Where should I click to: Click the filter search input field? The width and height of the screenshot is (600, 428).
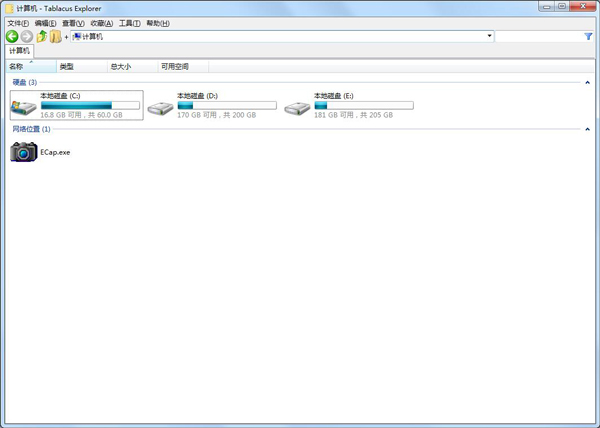(x=538, y=36)
